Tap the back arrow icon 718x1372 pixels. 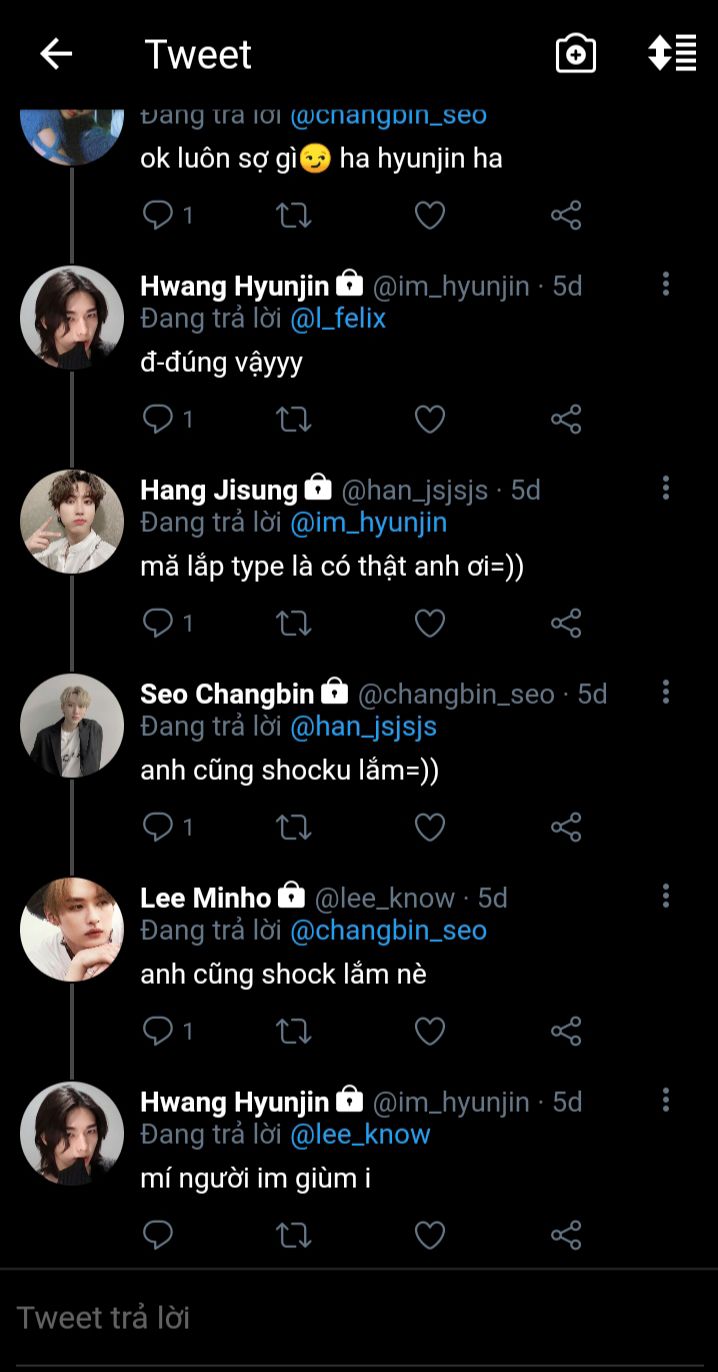click(56, 54)
